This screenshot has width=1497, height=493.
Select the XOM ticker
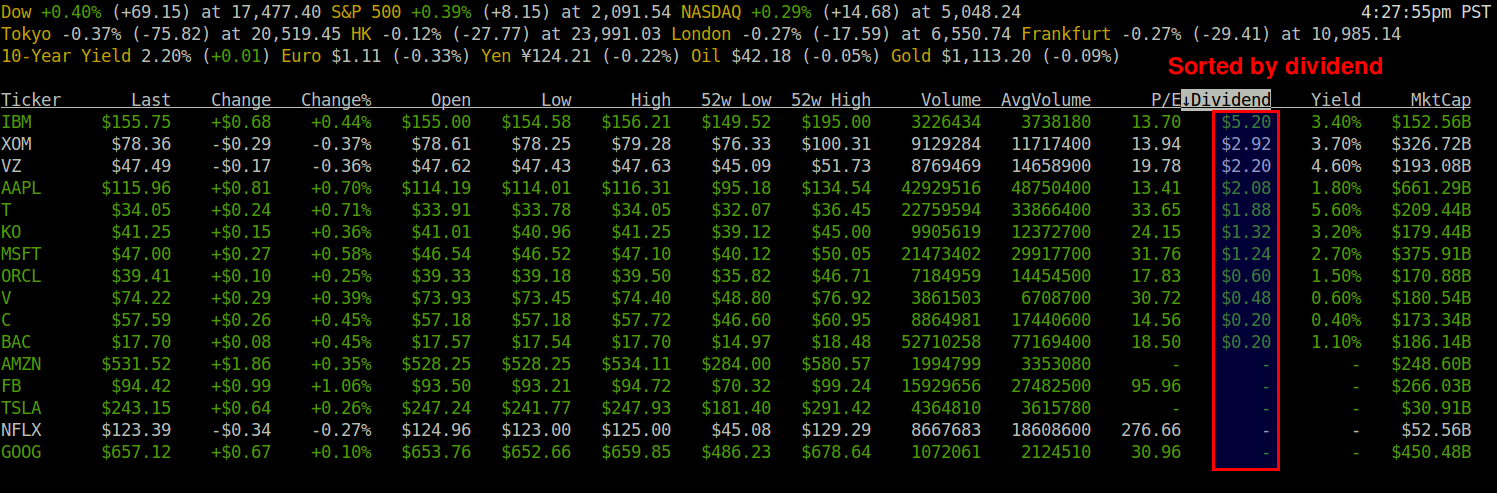click(16, 144)
